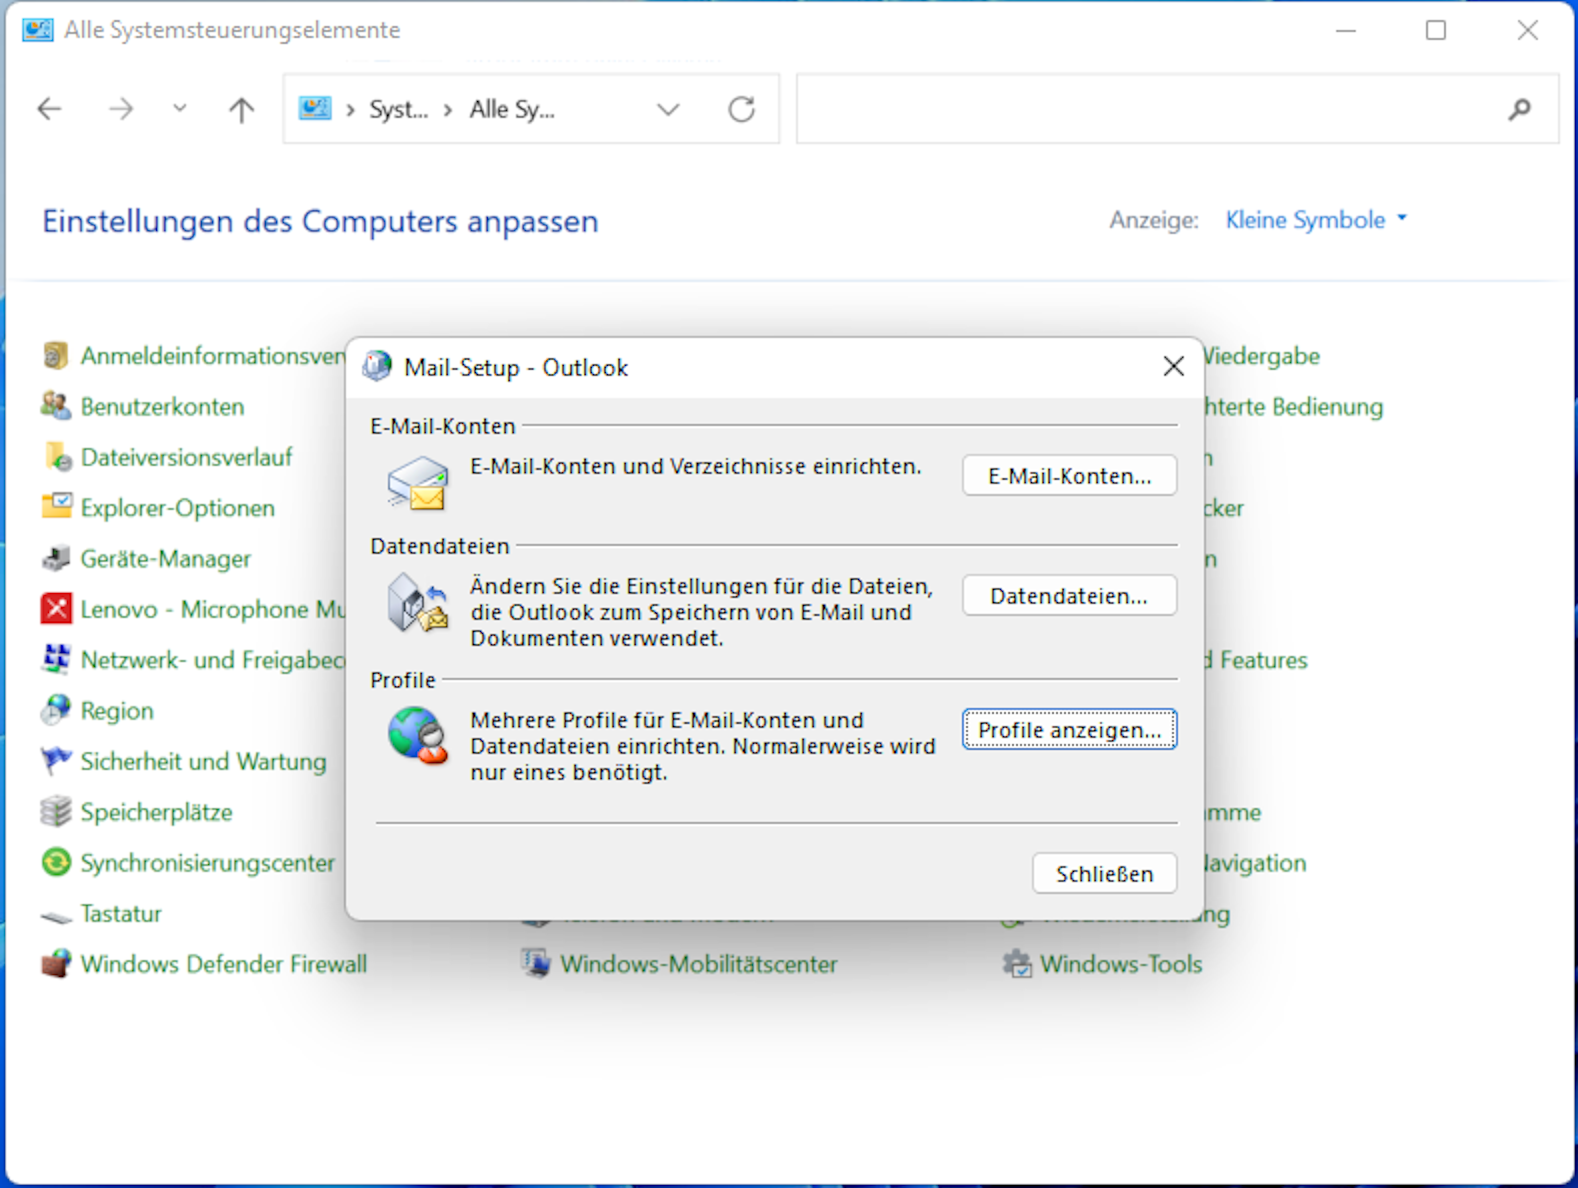Click the red Lenovo Microphone icon

56,609
